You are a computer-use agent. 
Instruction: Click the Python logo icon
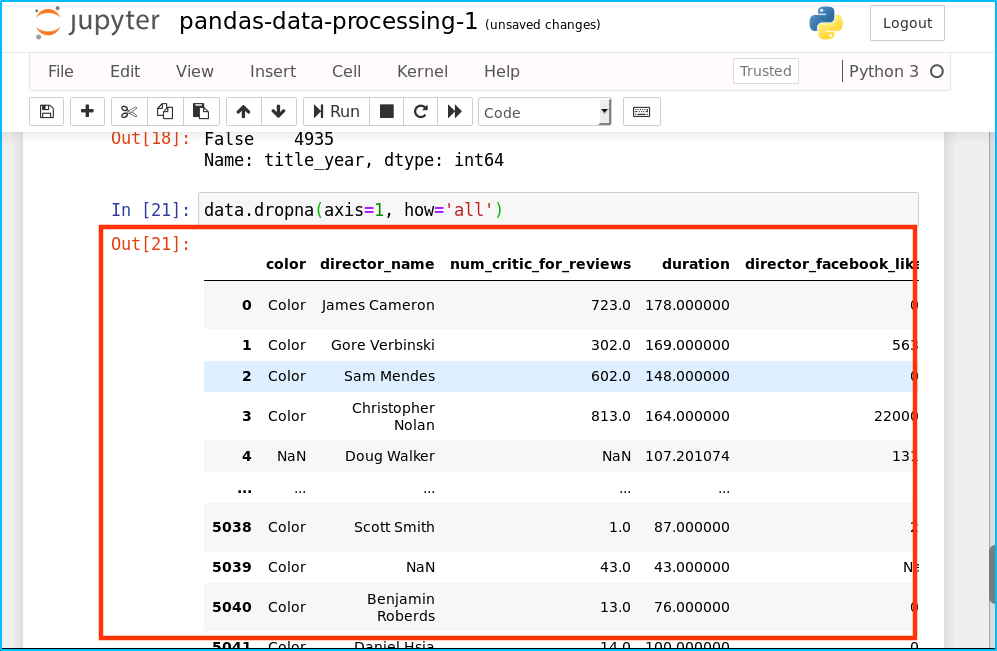pyautogui.click(x=826, y=23)
